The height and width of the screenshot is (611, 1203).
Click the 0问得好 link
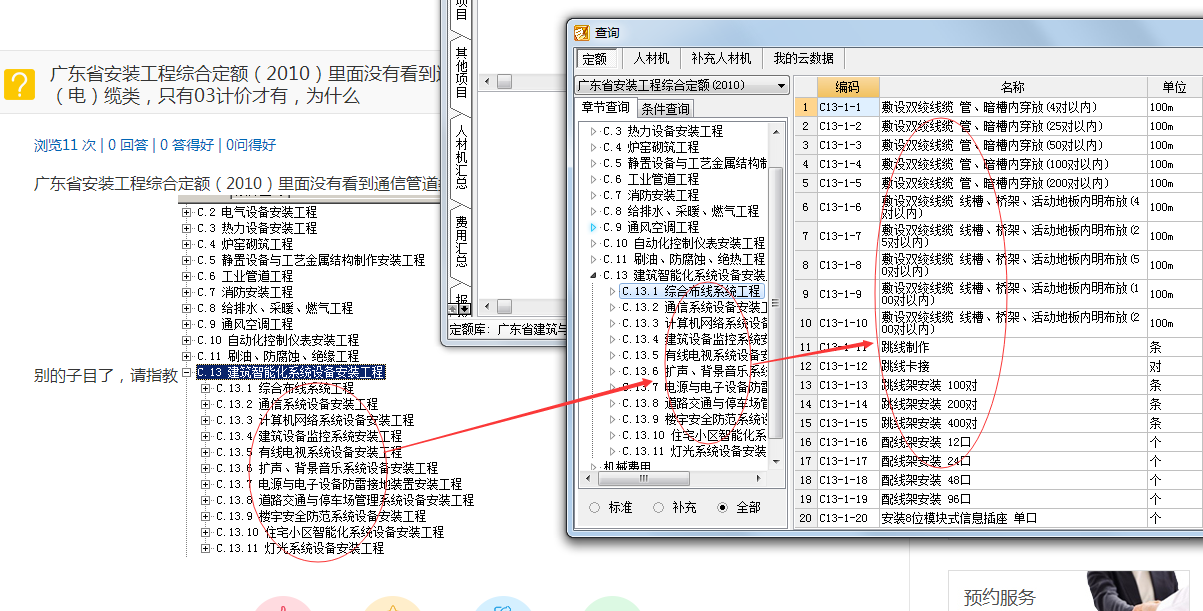[249, 145]
